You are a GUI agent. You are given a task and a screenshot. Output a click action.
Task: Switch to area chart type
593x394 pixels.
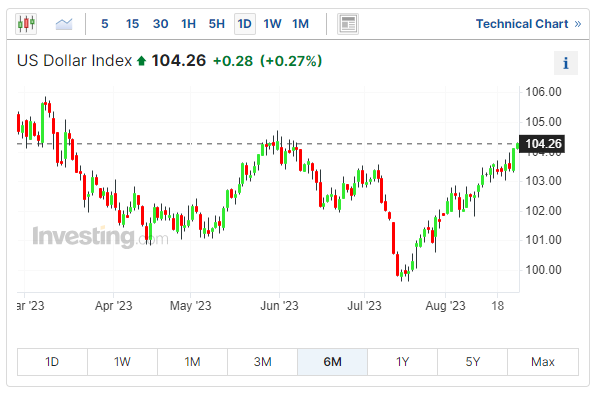pos(64,24)
